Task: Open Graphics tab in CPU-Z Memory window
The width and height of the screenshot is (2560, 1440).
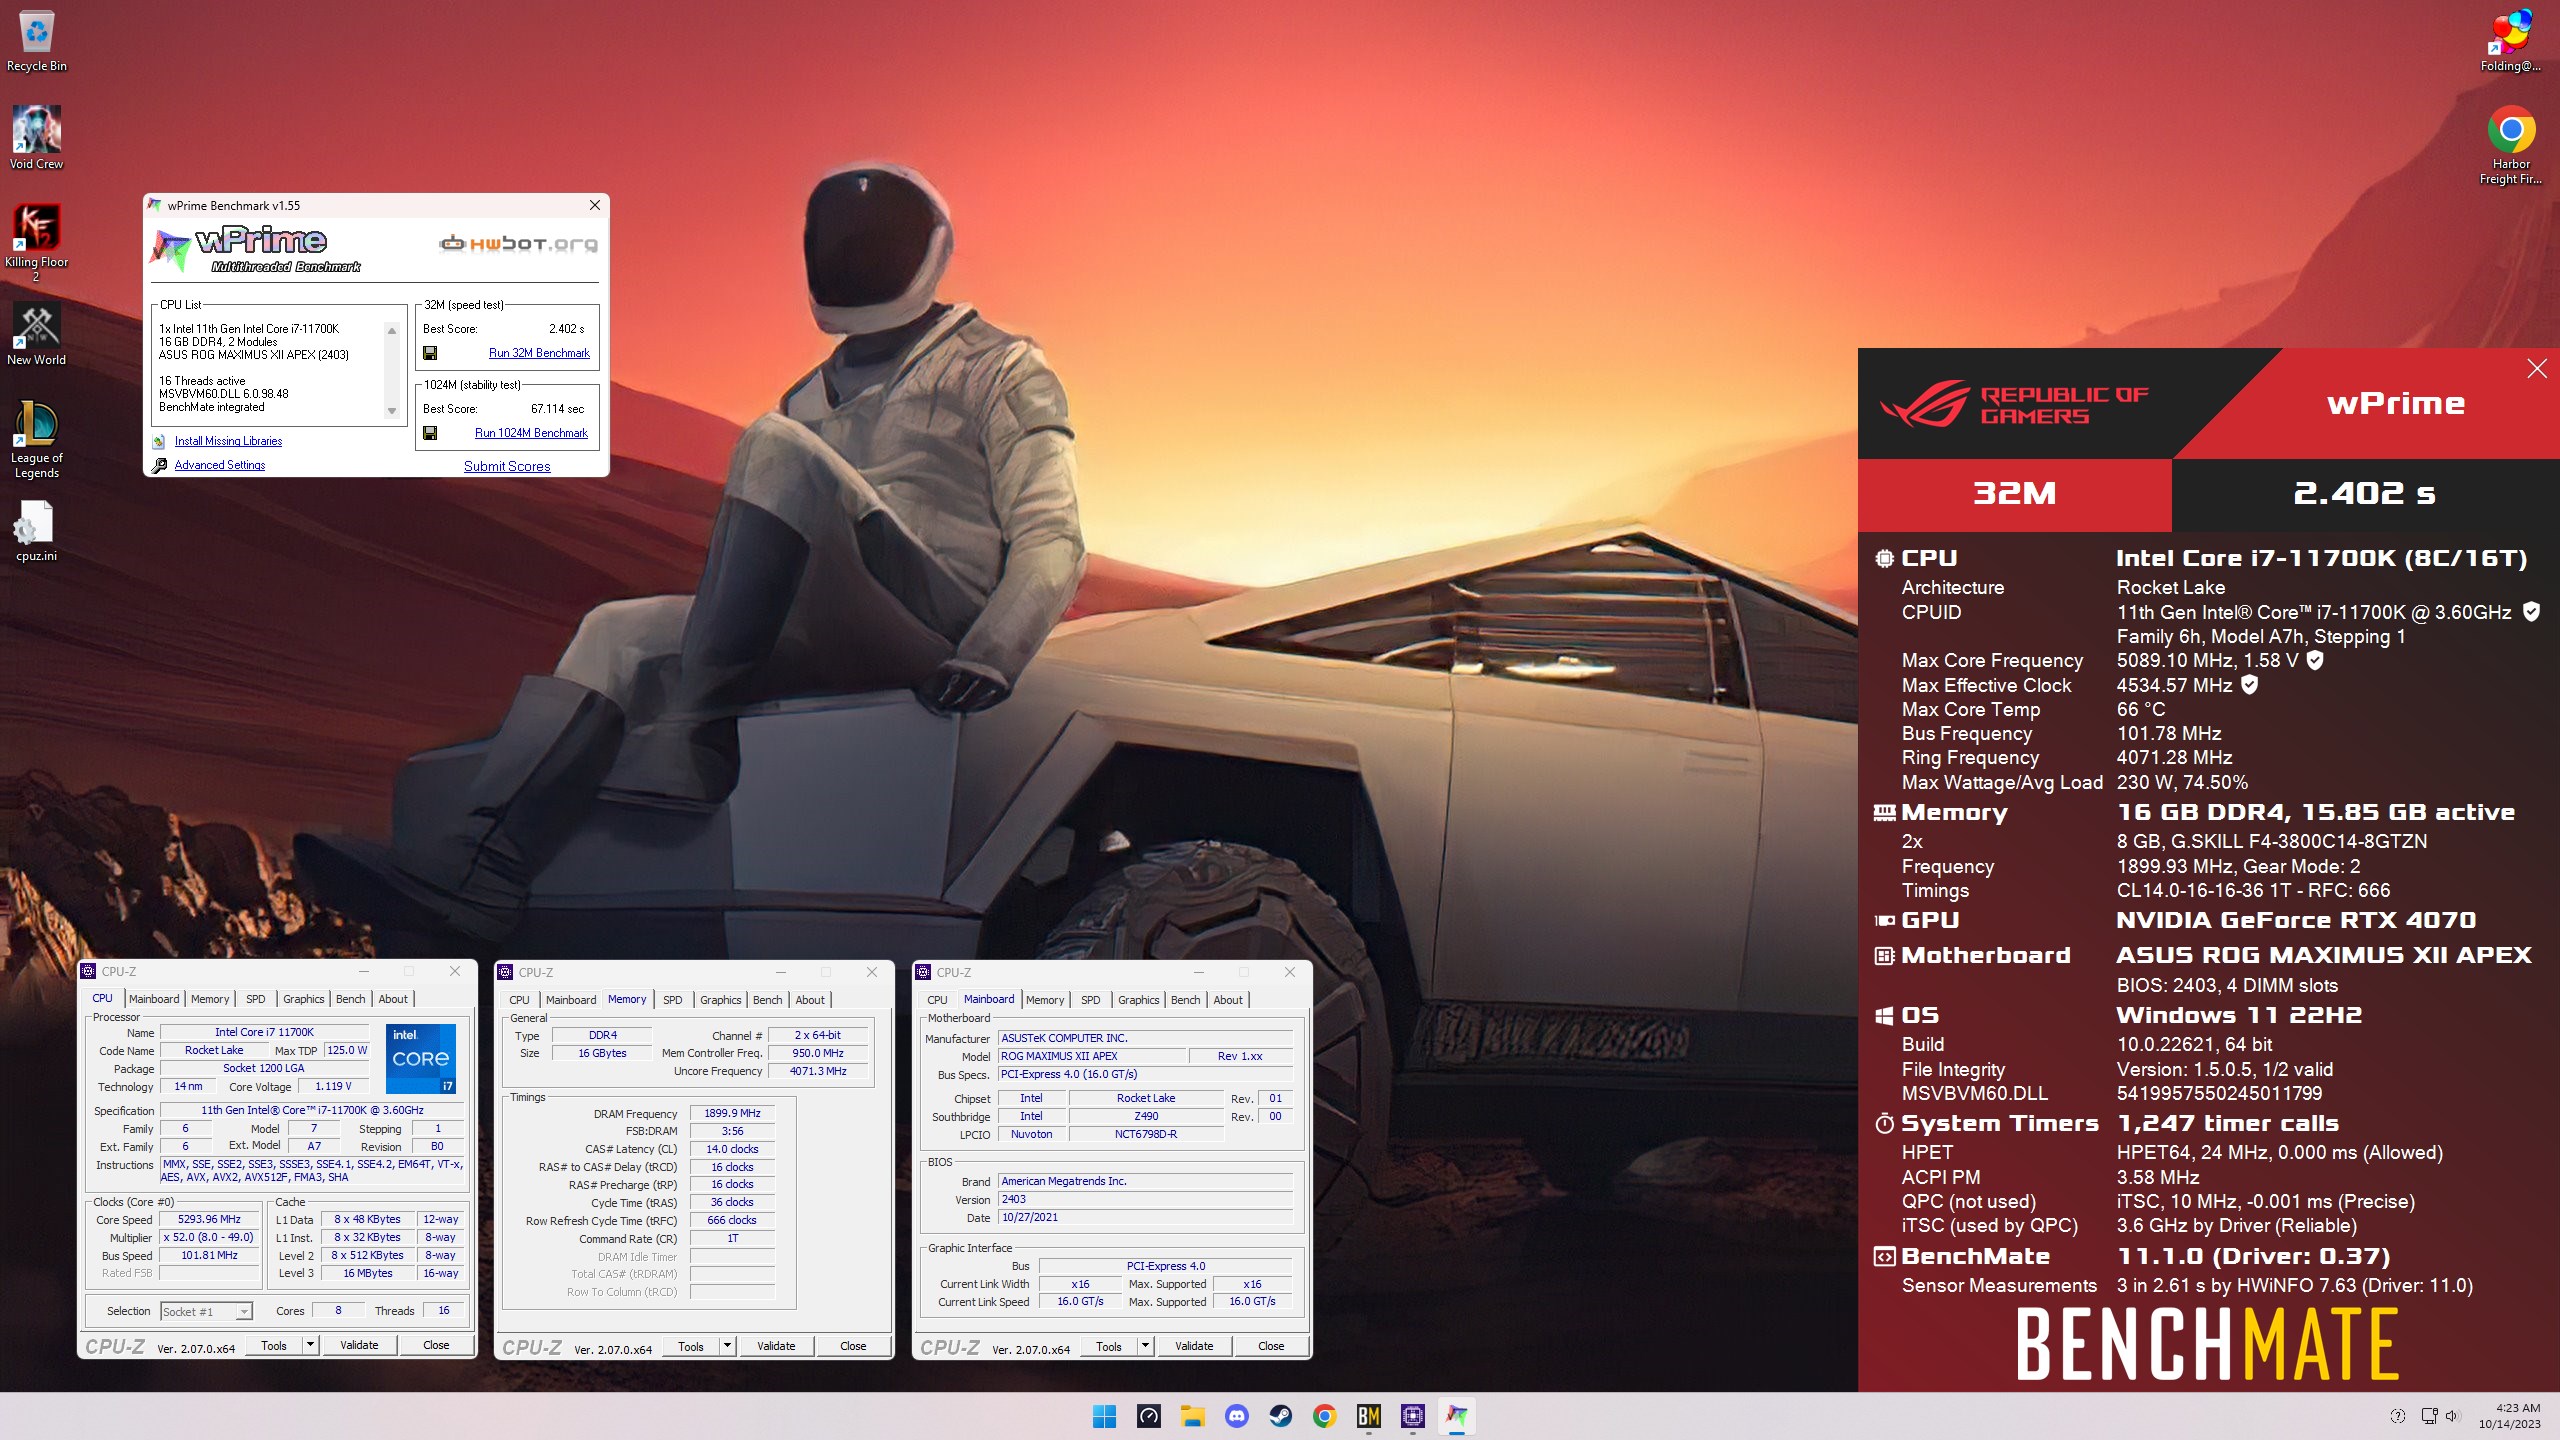Action: pos(720,1000)
